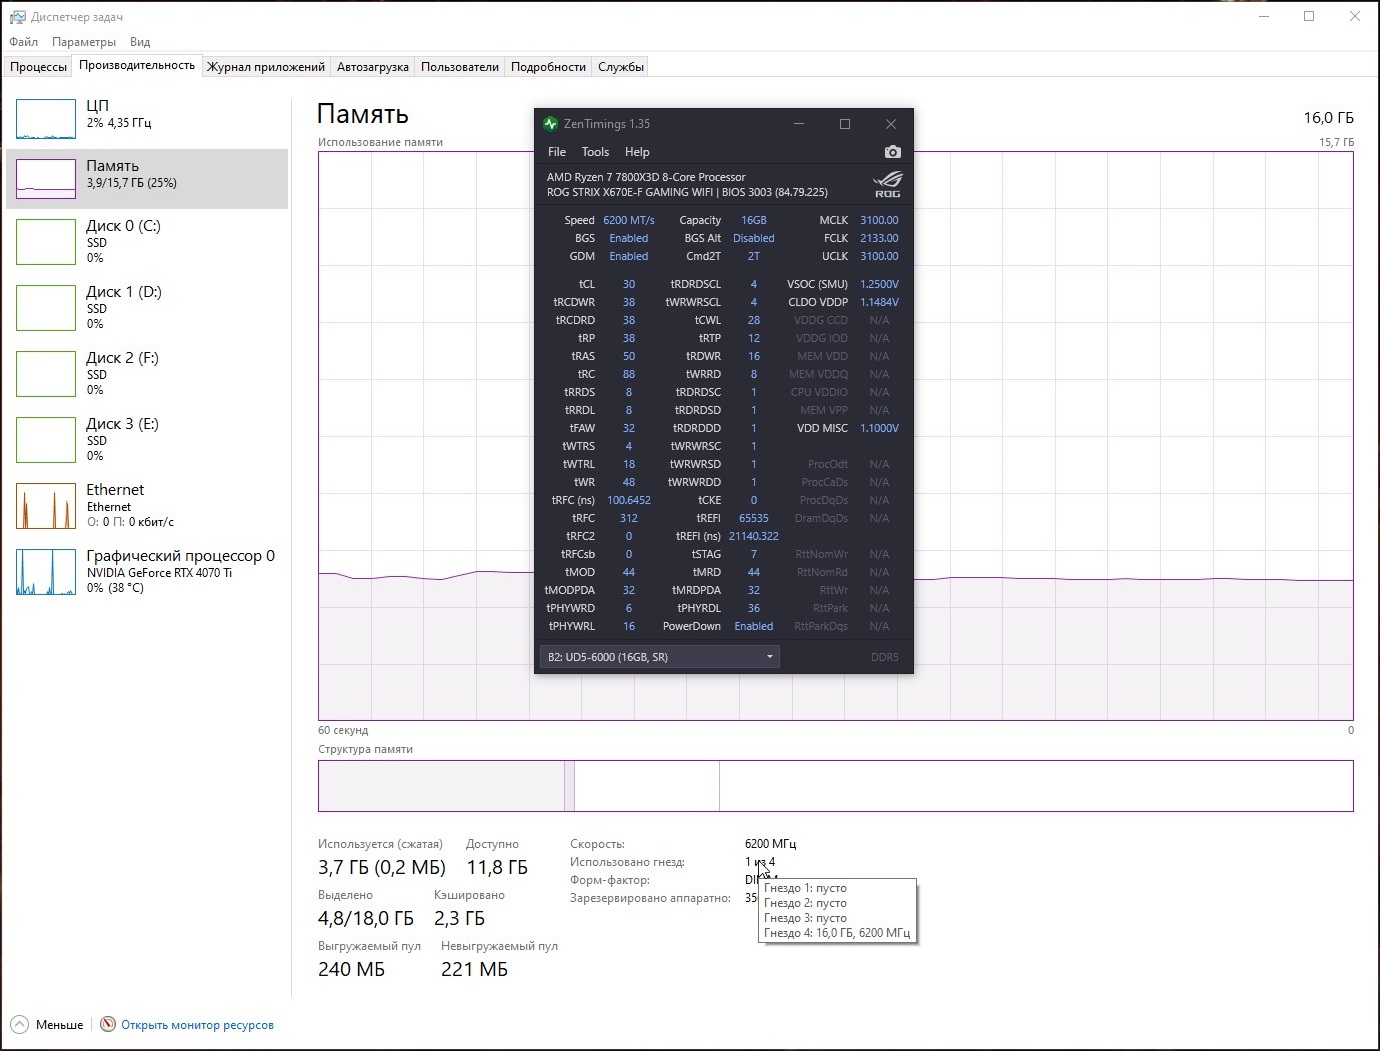
Task: Minimize the ZenTimings window
Action: pyautogui.click(x=799, y=124)
